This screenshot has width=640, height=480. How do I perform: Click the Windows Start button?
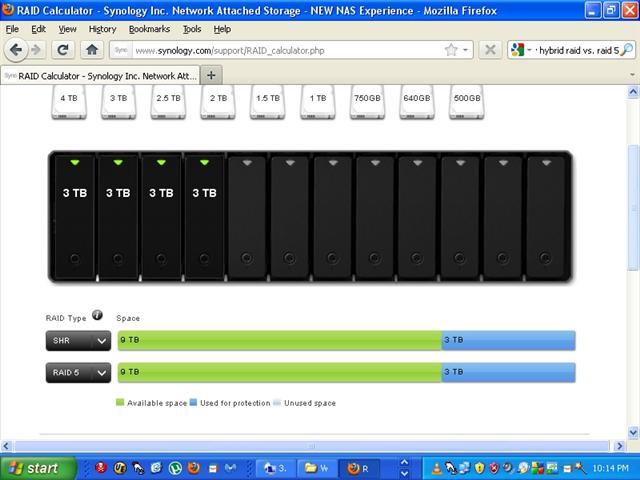pos(38,468)
